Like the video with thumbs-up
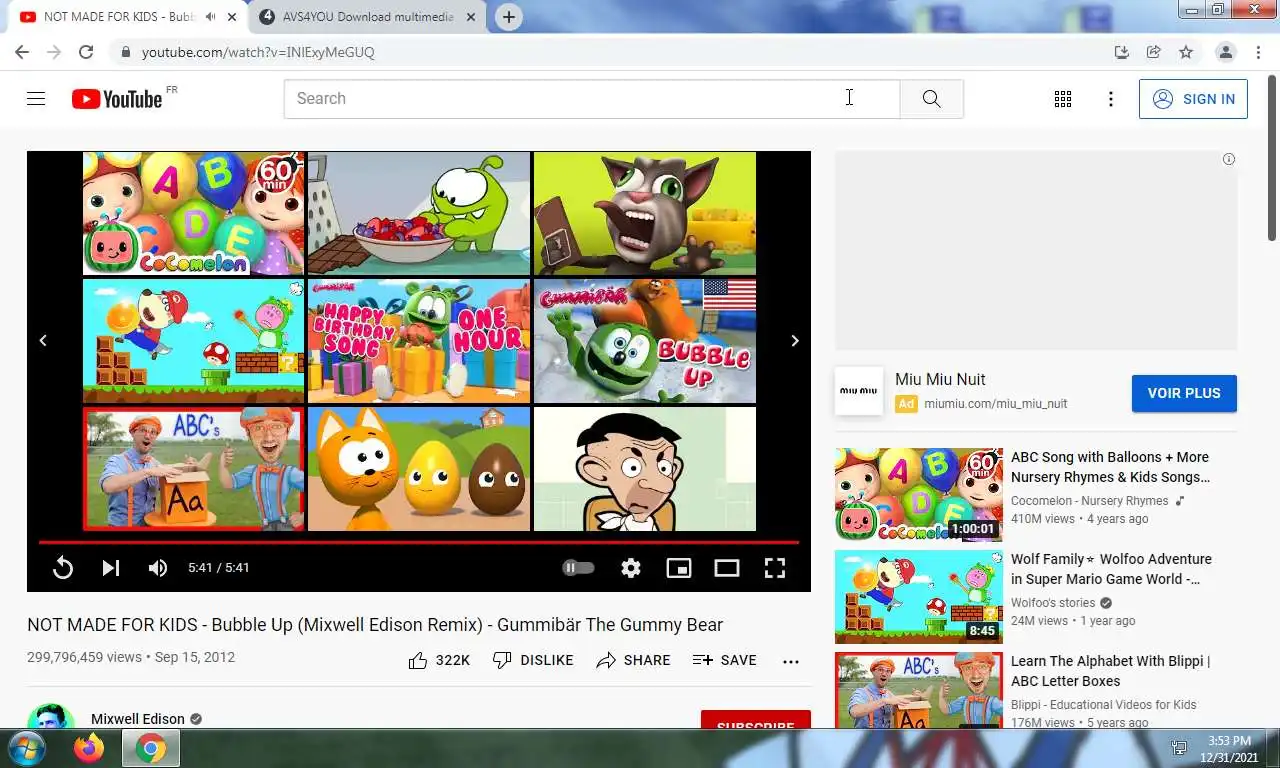 coord(438,660)
